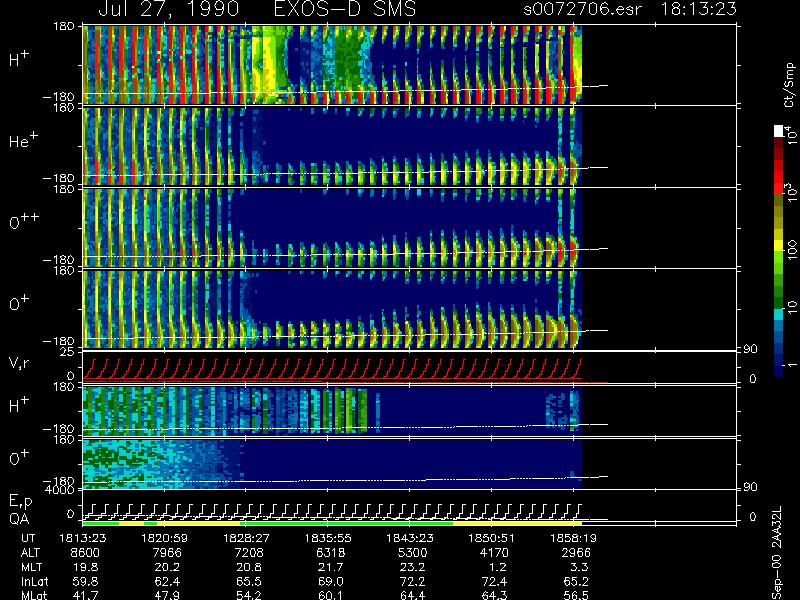The width and height of the screenshot is (800, 600).
Task: Pick the white top swatch of colorbar
Action: pyautogui.click(x=779, y=131)
